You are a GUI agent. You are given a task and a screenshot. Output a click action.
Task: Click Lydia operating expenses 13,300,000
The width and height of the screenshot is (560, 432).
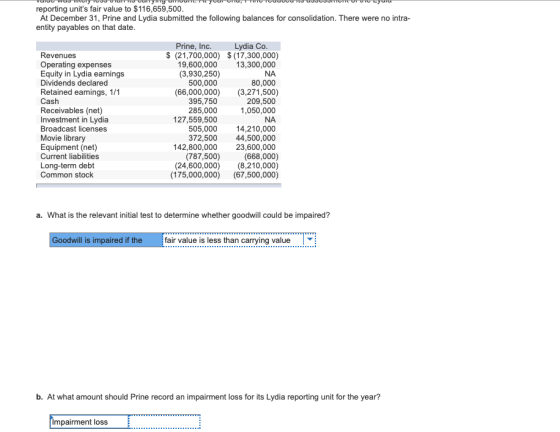pyautogui.click(x=256, y=65)
